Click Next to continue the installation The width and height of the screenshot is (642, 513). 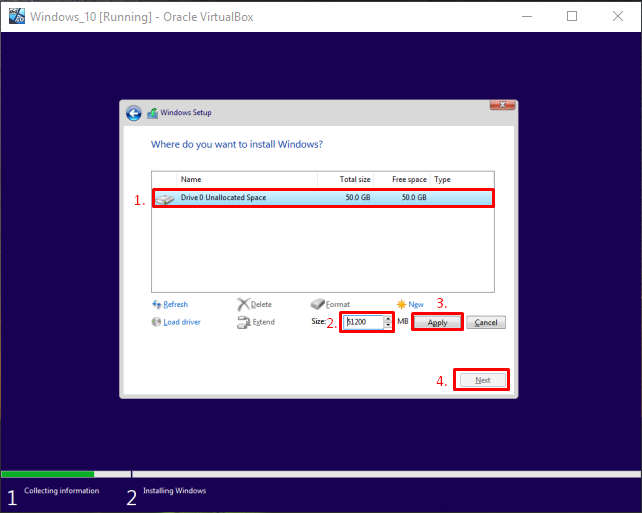click(482, 380)
